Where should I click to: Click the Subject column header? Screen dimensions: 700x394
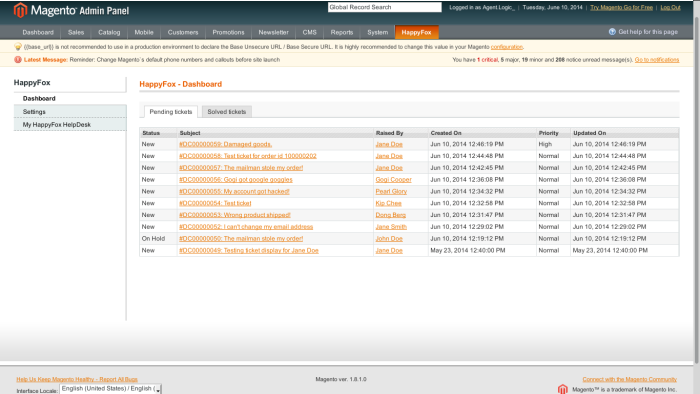point(275,133)
